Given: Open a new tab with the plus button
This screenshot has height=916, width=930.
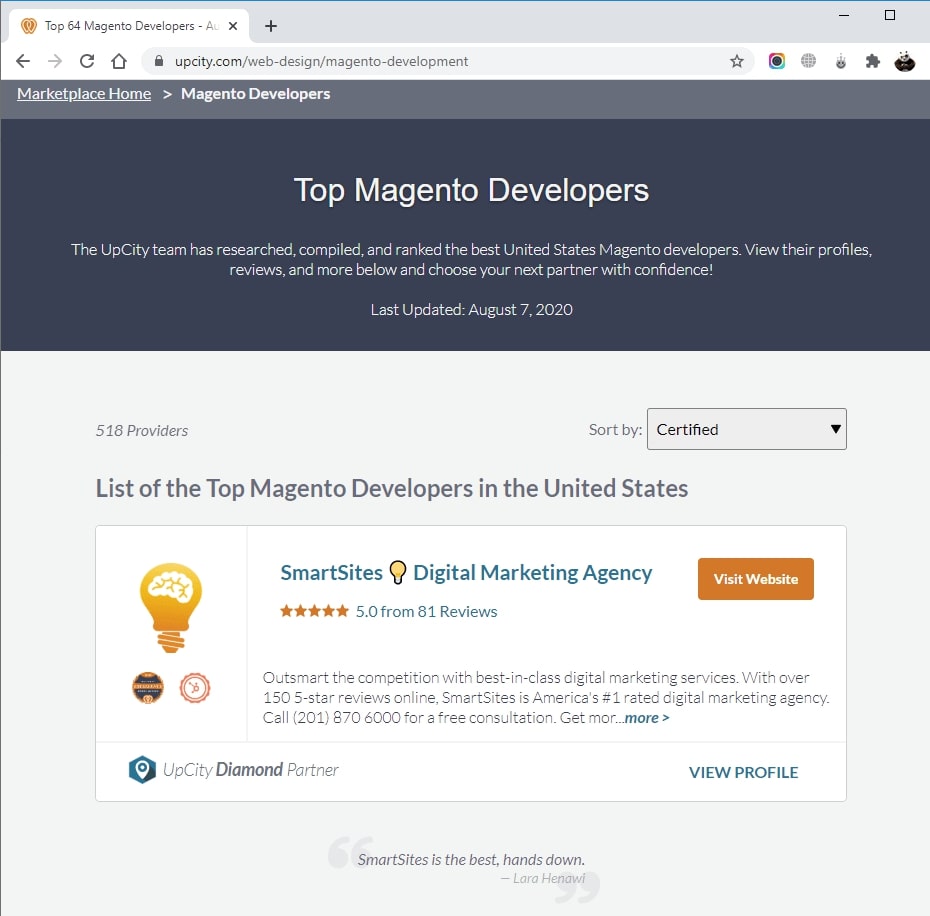Looking at the screenshot, I should (x=271, y=26).
